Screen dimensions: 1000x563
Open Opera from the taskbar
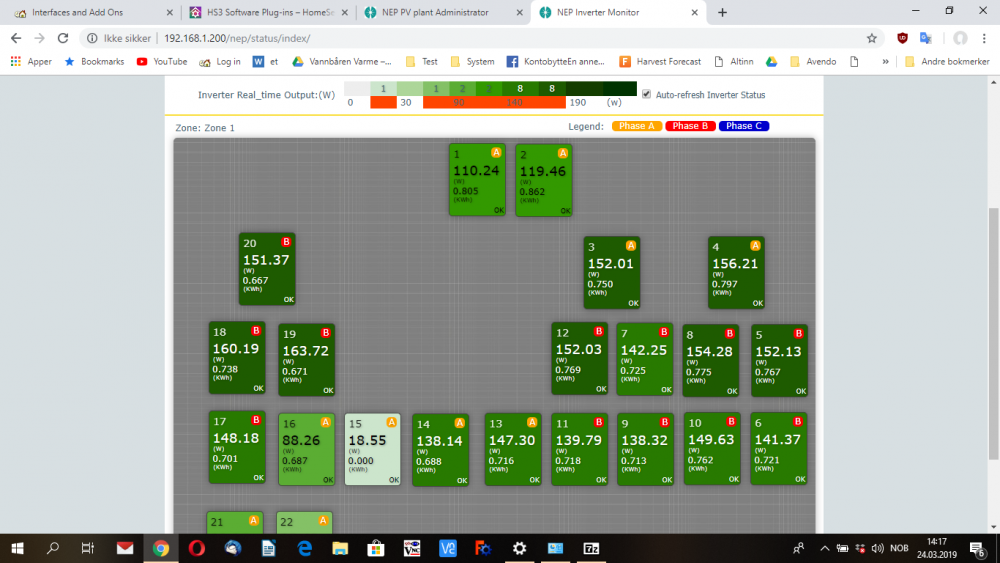pyautogui.click(x=197, y=548)
